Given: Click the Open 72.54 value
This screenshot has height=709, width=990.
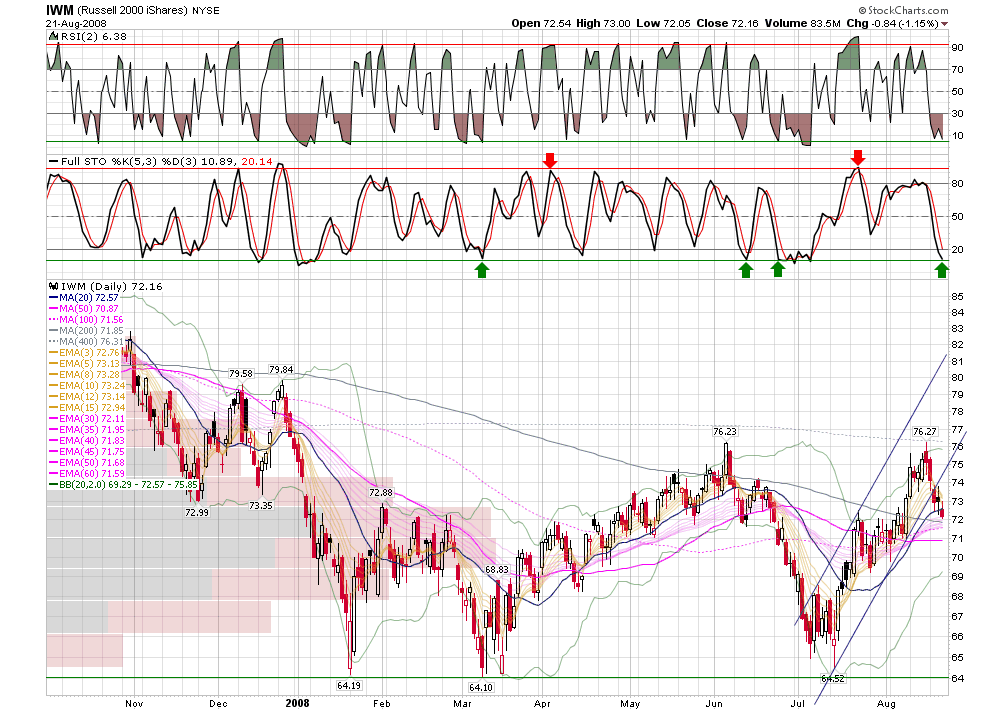Looking at the screenshot, I should pyautogui.click(x=541, y=23).
